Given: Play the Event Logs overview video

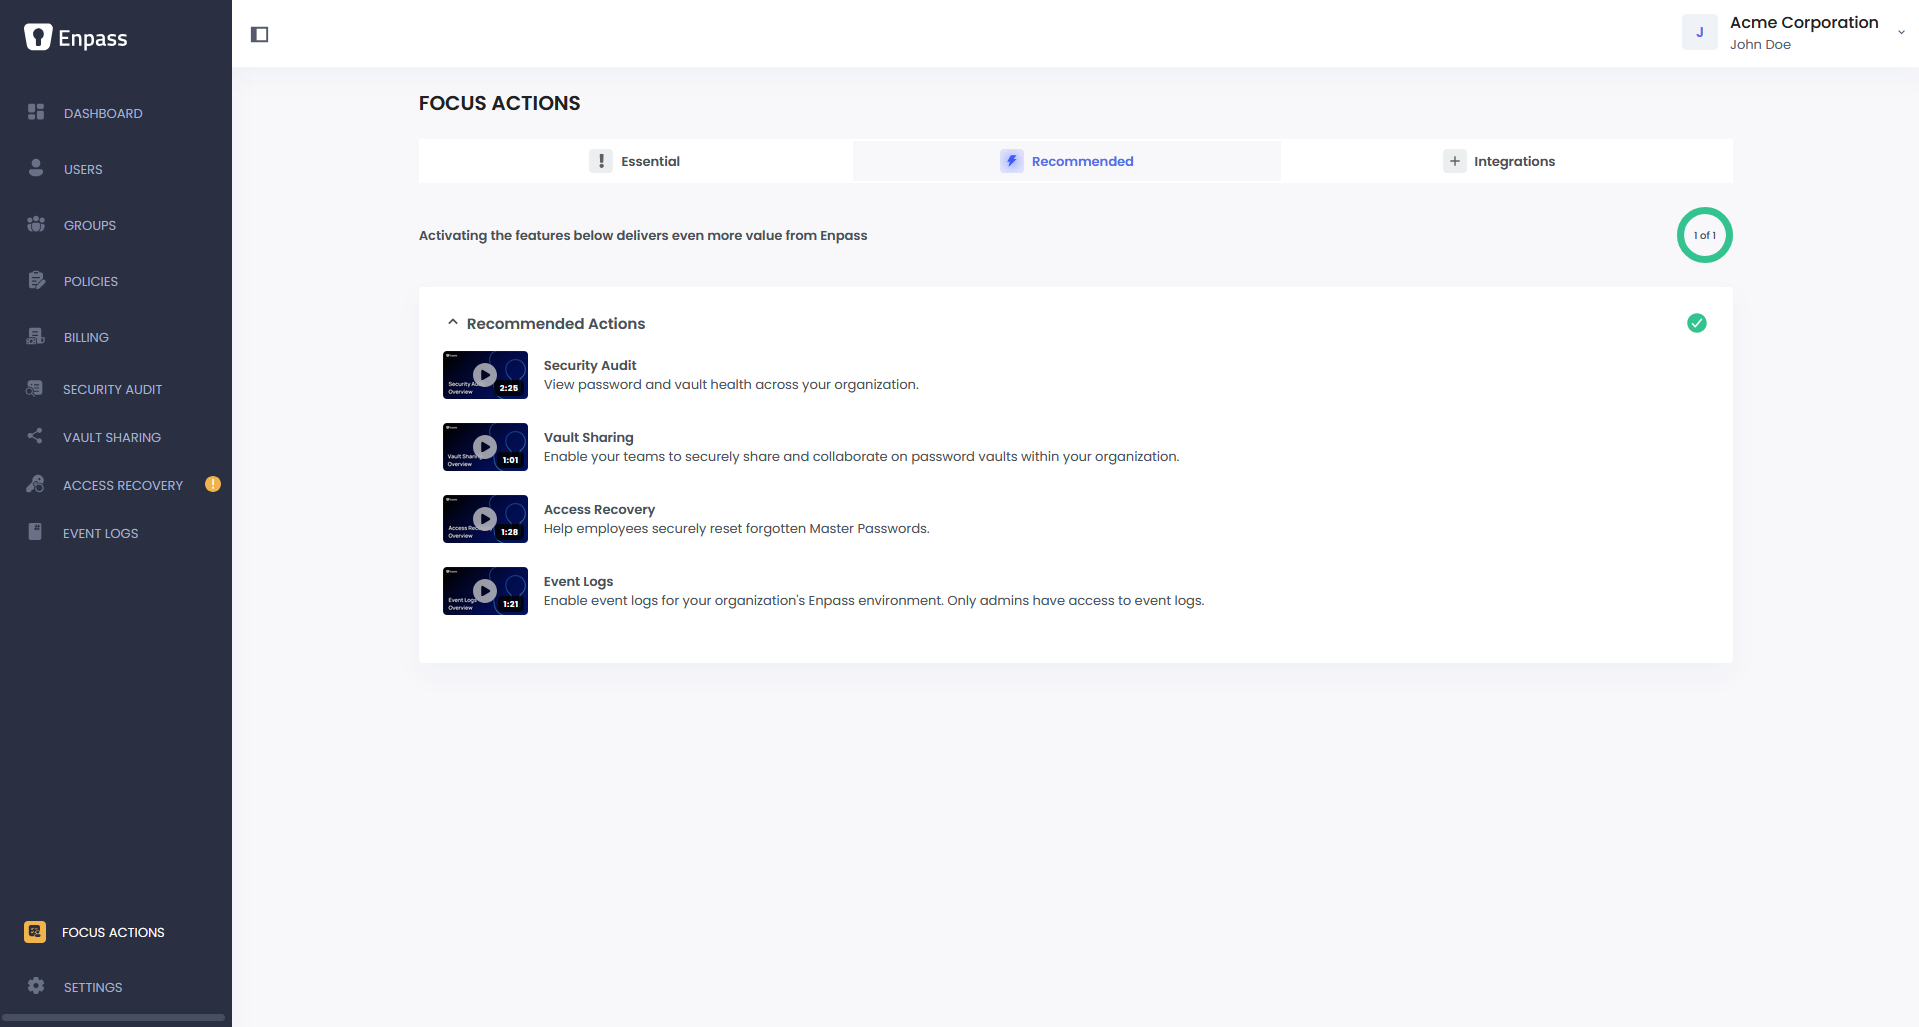Looking at the screenshot, I should click(485, 591).
